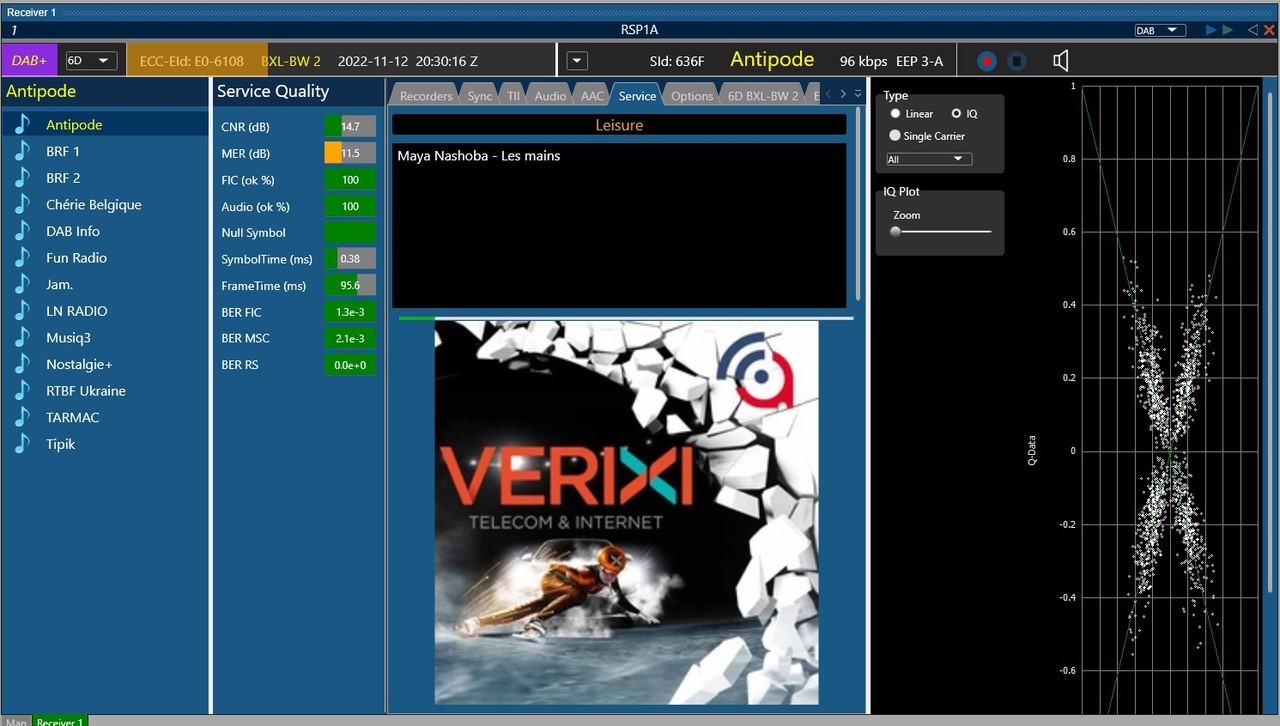Stop recording with the square stop button
1280x726 pixels.
click(x=1017, y=61)
